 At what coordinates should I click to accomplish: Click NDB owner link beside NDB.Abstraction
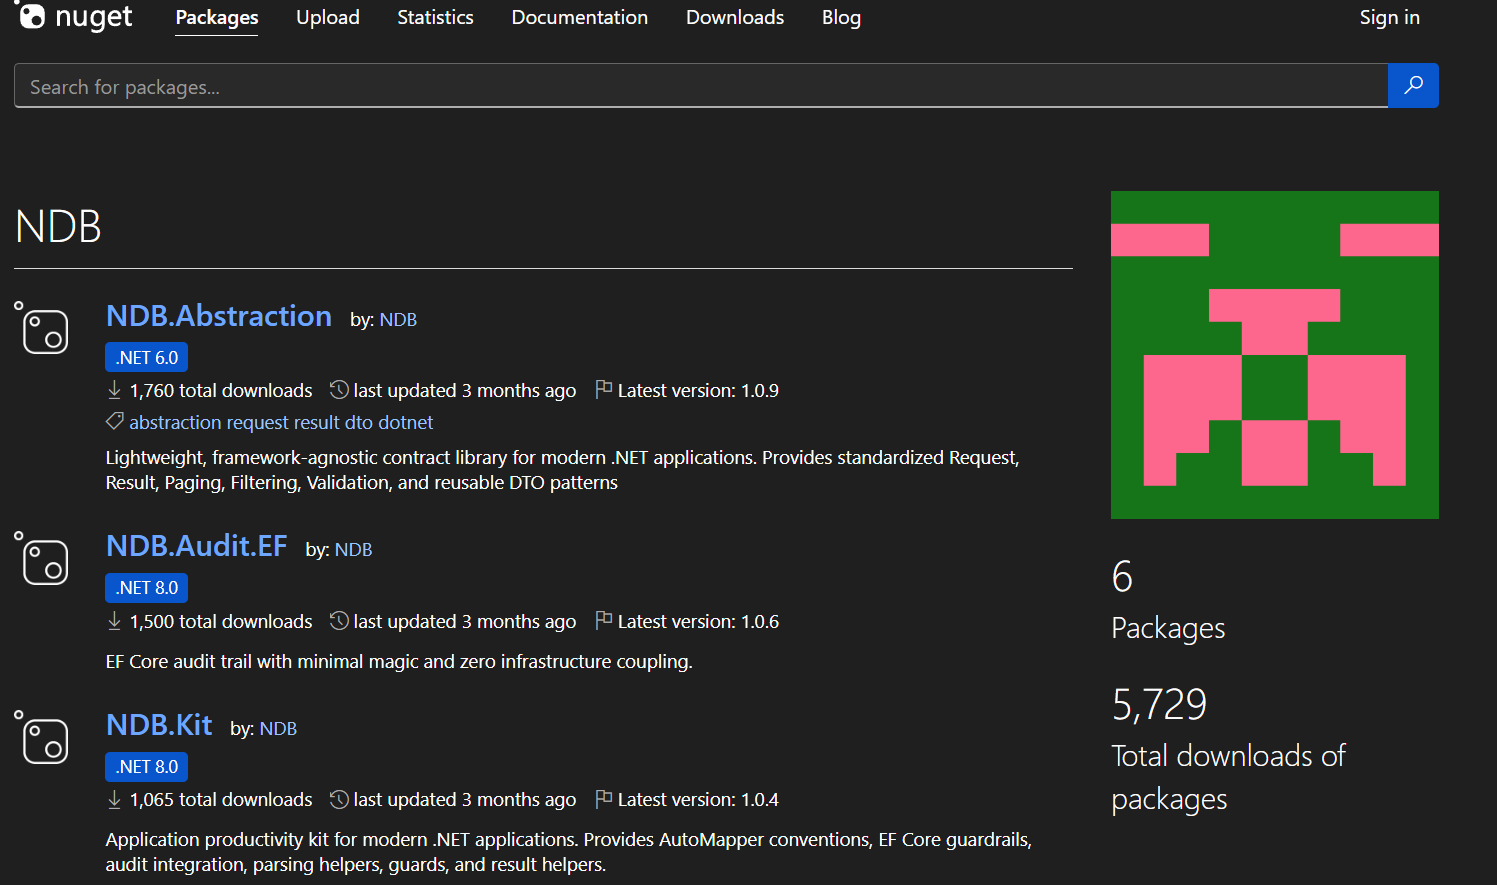pyautogui.click(x=398, y=320)
